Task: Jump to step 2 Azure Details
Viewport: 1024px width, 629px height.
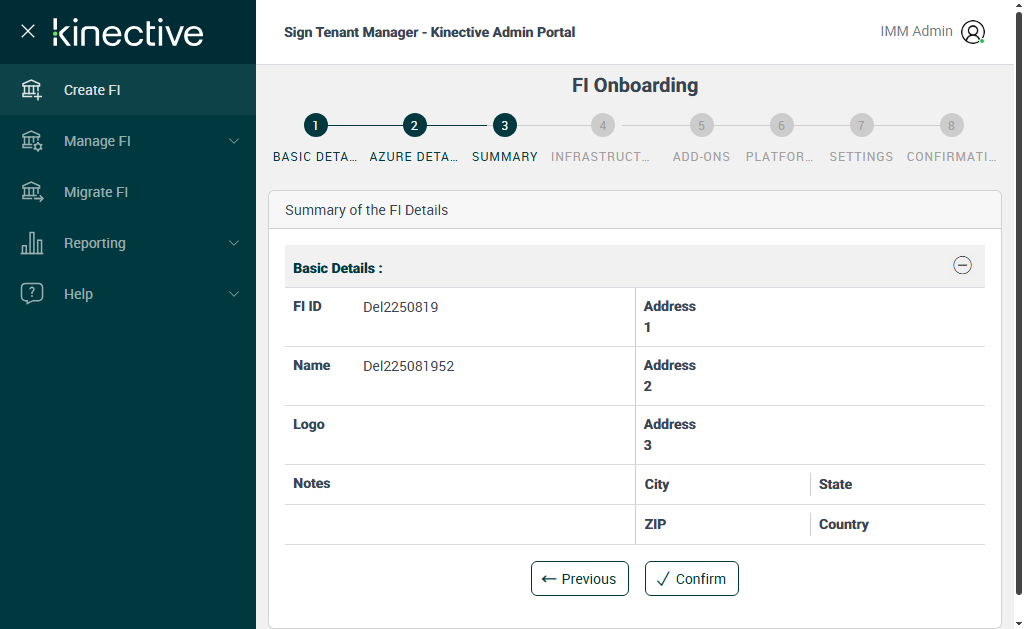Action: pos(414,126)
